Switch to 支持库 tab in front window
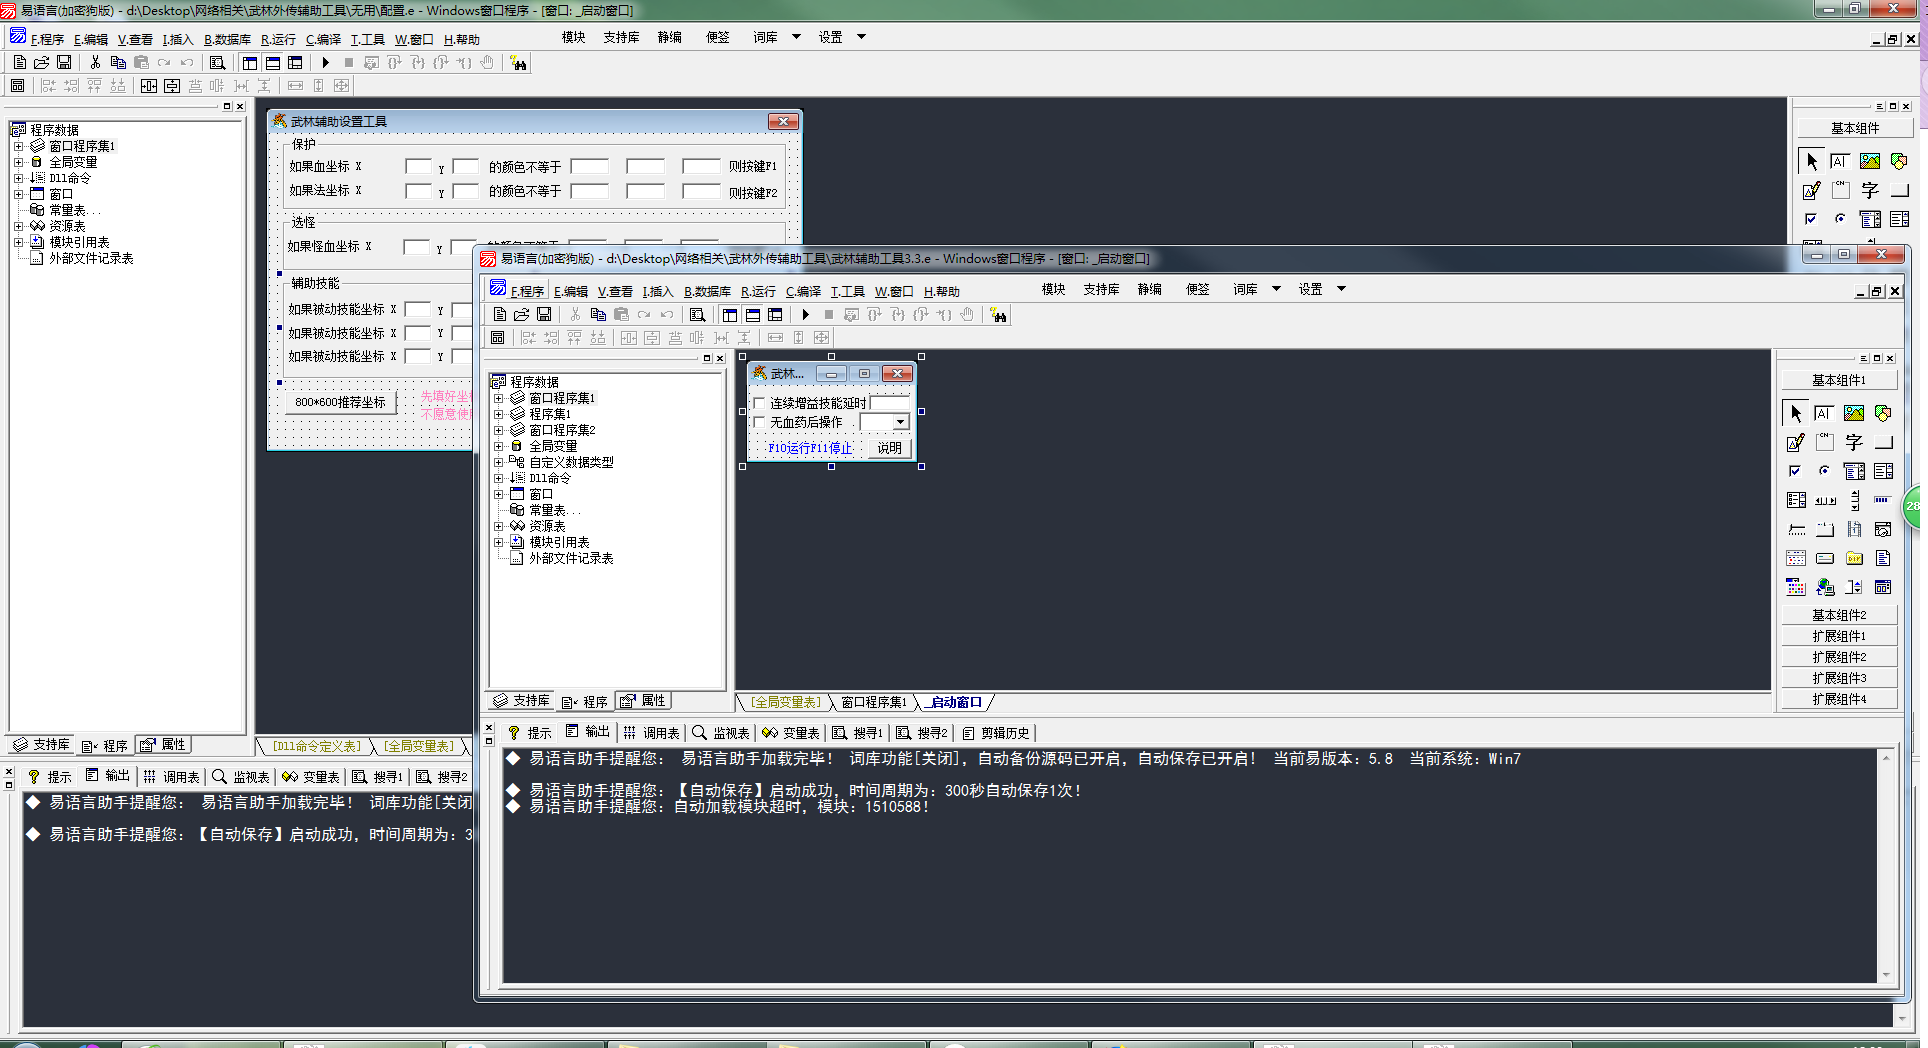1928x1048 pixels. click(x=521, y=701)
